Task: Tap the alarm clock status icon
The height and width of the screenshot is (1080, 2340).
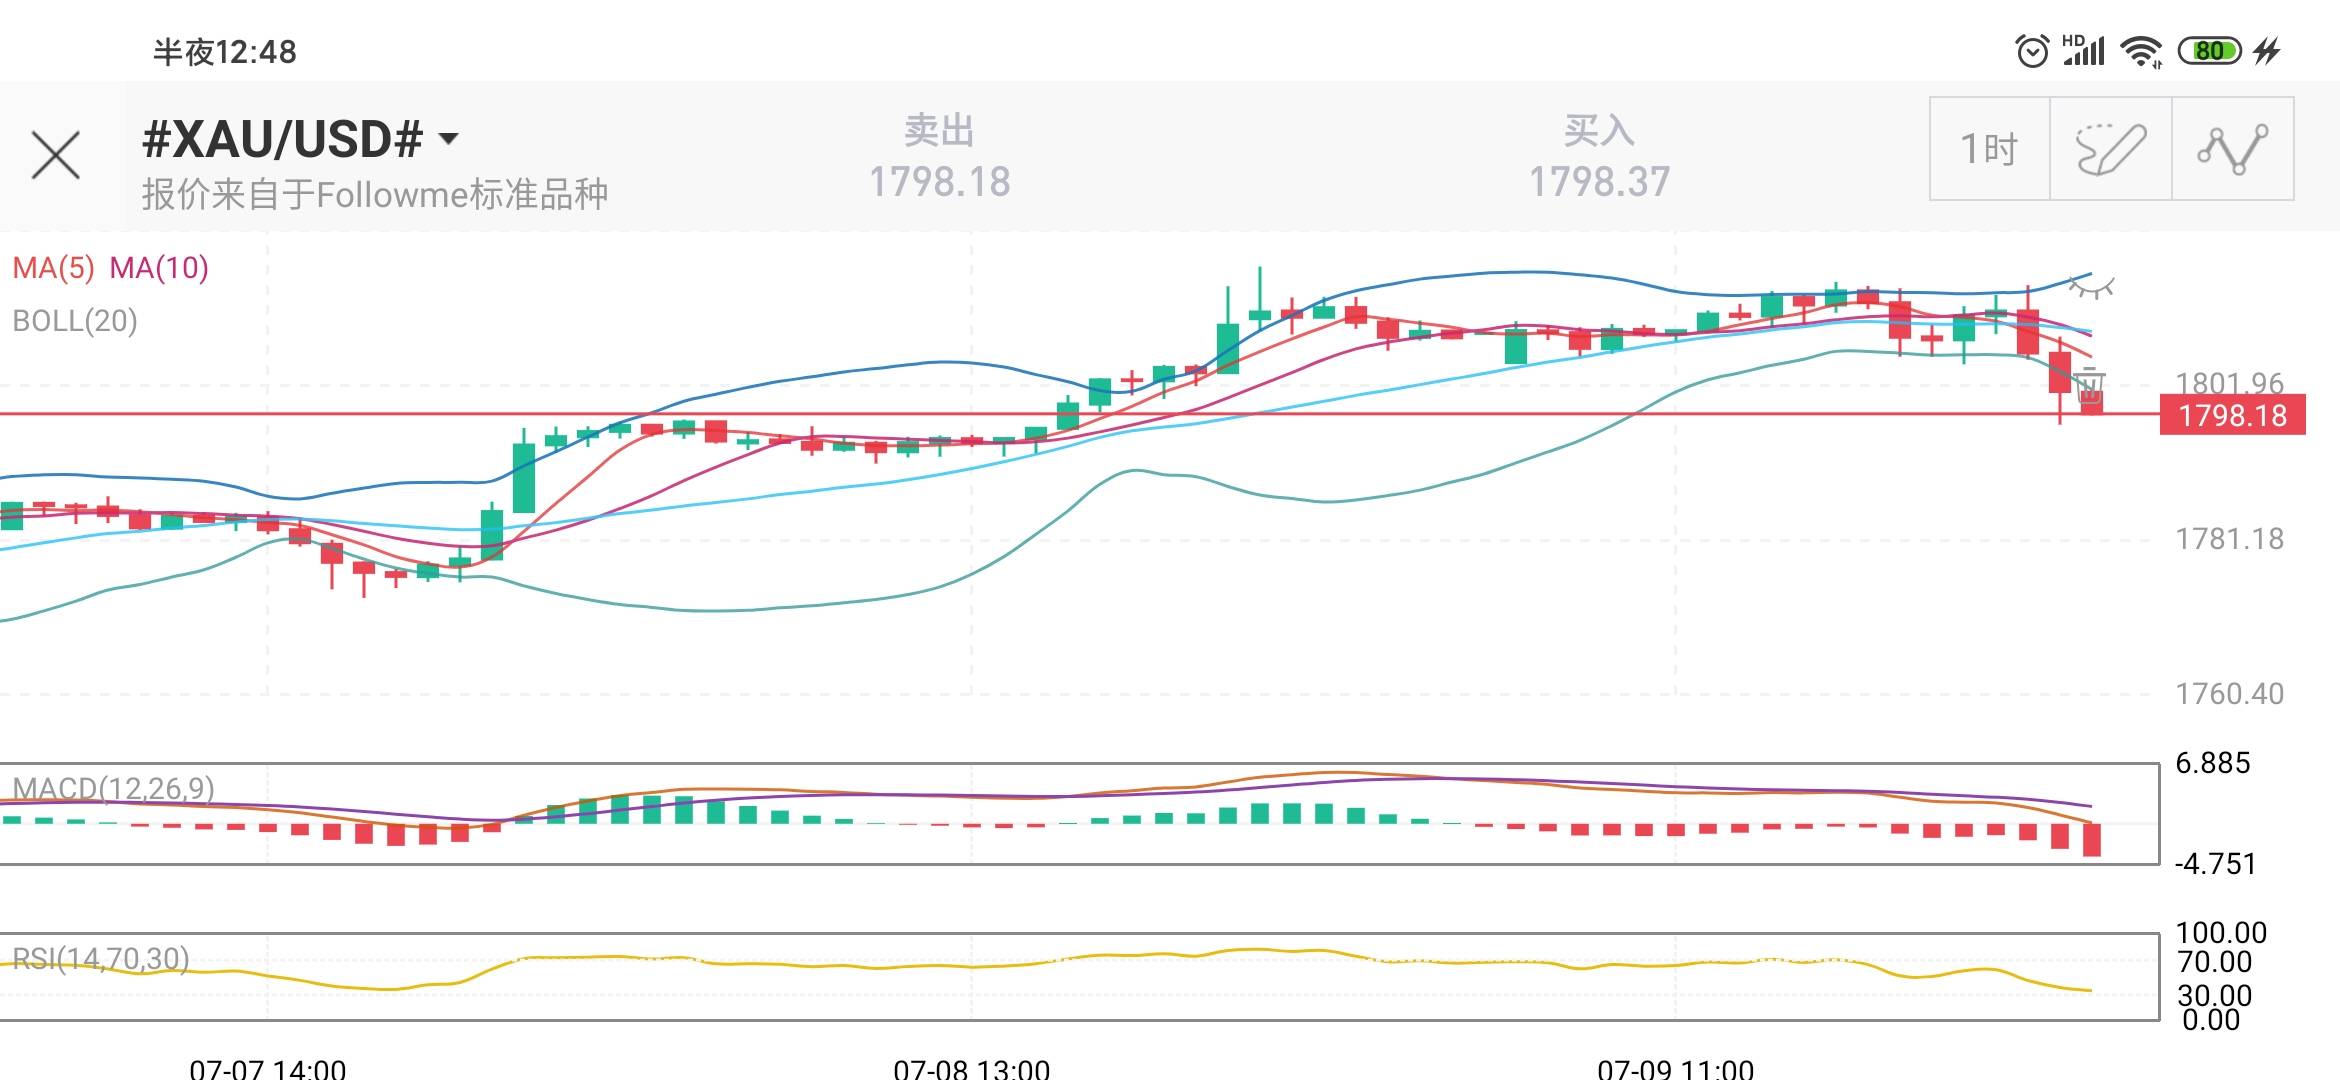Action: [2031, 51]
